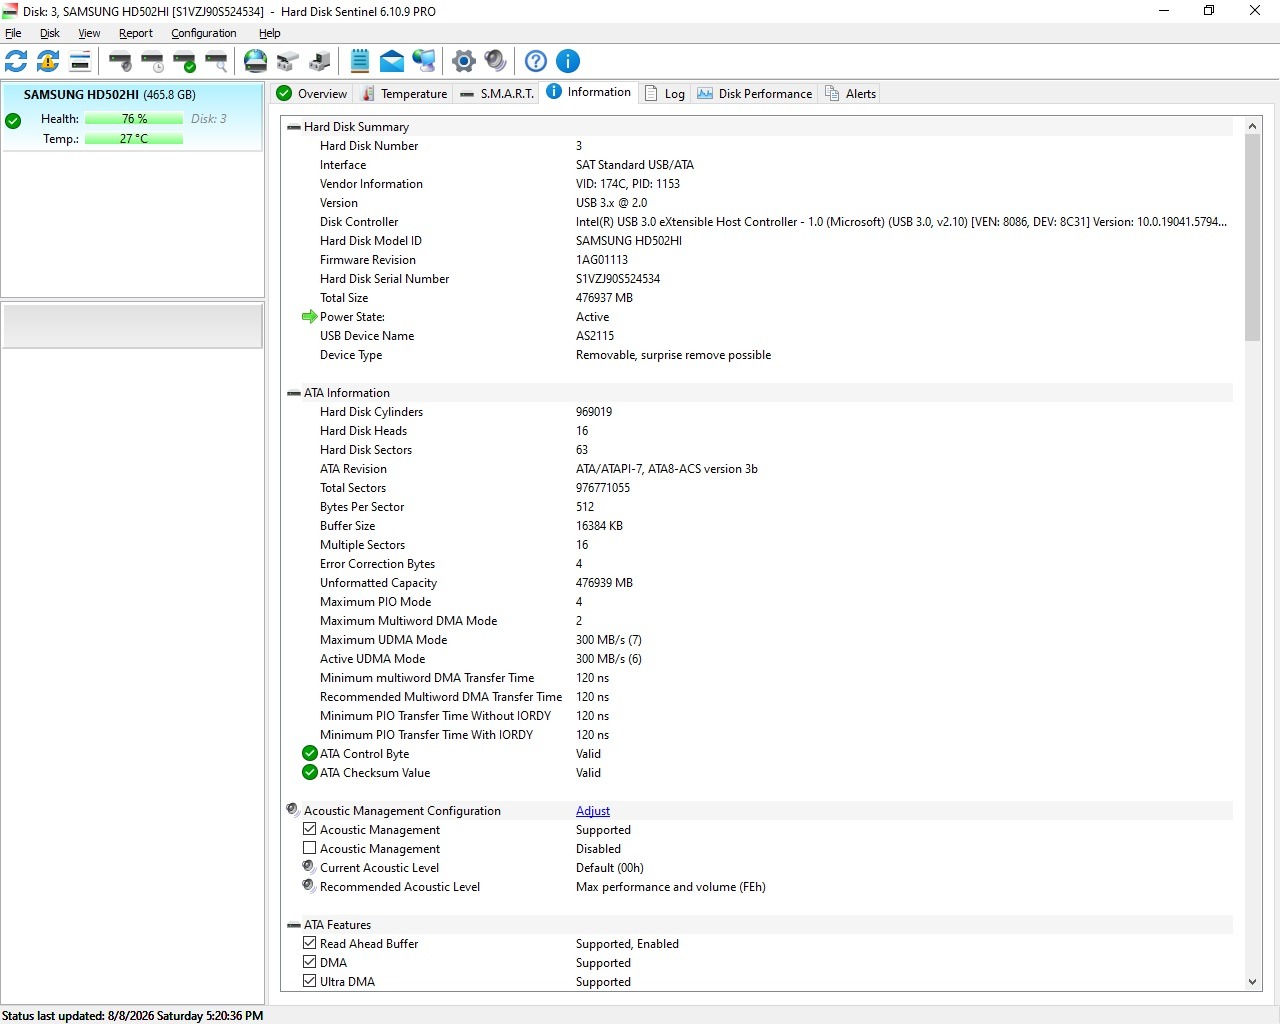This screenshot has height=1024, width=1280.
Task: Click the disk-list panel toolbar icon
Action: coord(80,61)
